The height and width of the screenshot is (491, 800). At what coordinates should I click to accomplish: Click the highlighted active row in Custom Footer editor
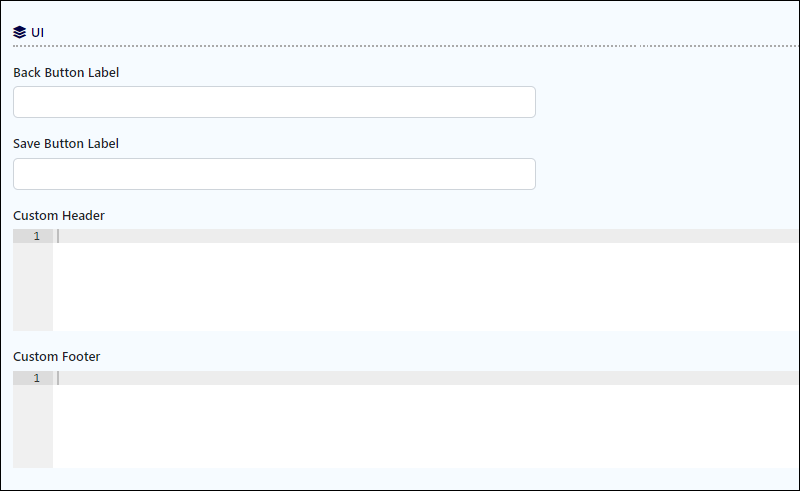[426, 378]
